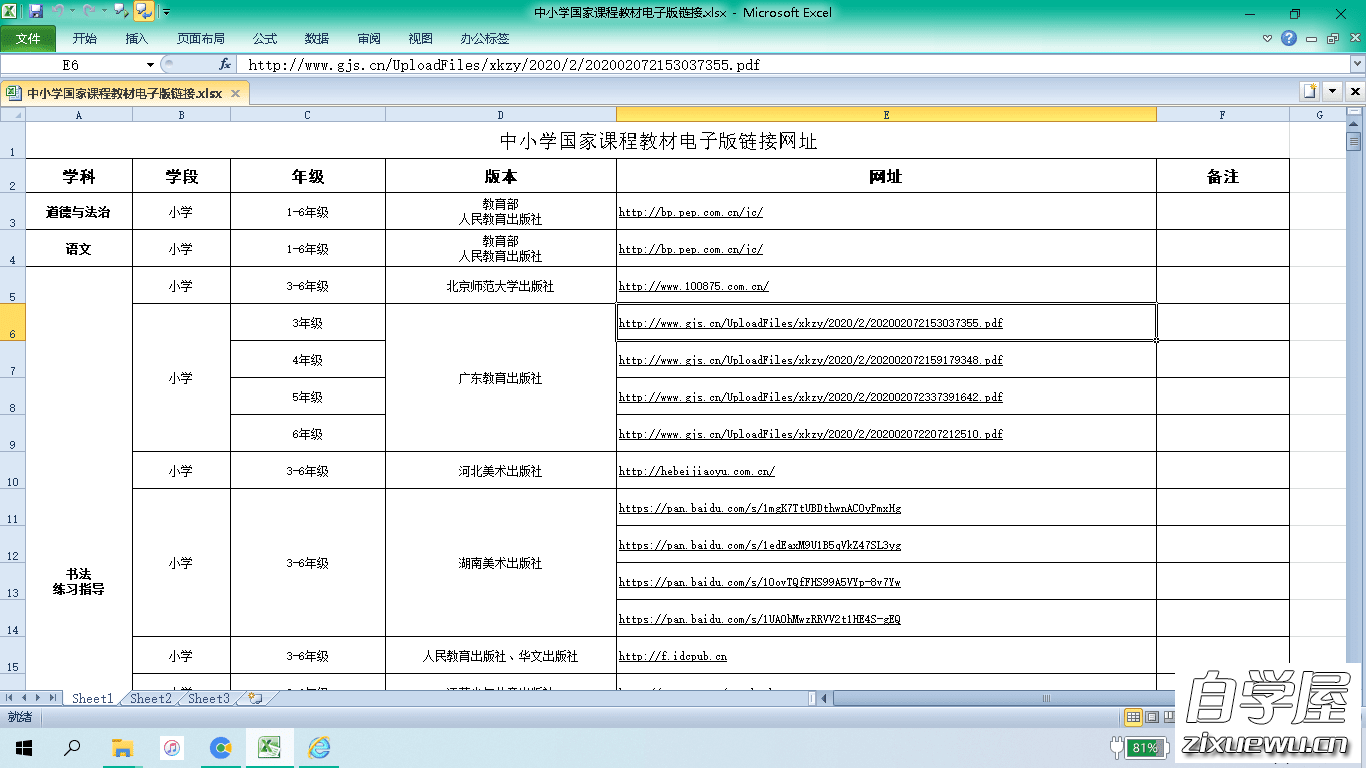Open the 5年级 PDF link ending 337391642
The width and height of the screenshot is (1366, 768).
pyautogui.click(x=811, y=397)
